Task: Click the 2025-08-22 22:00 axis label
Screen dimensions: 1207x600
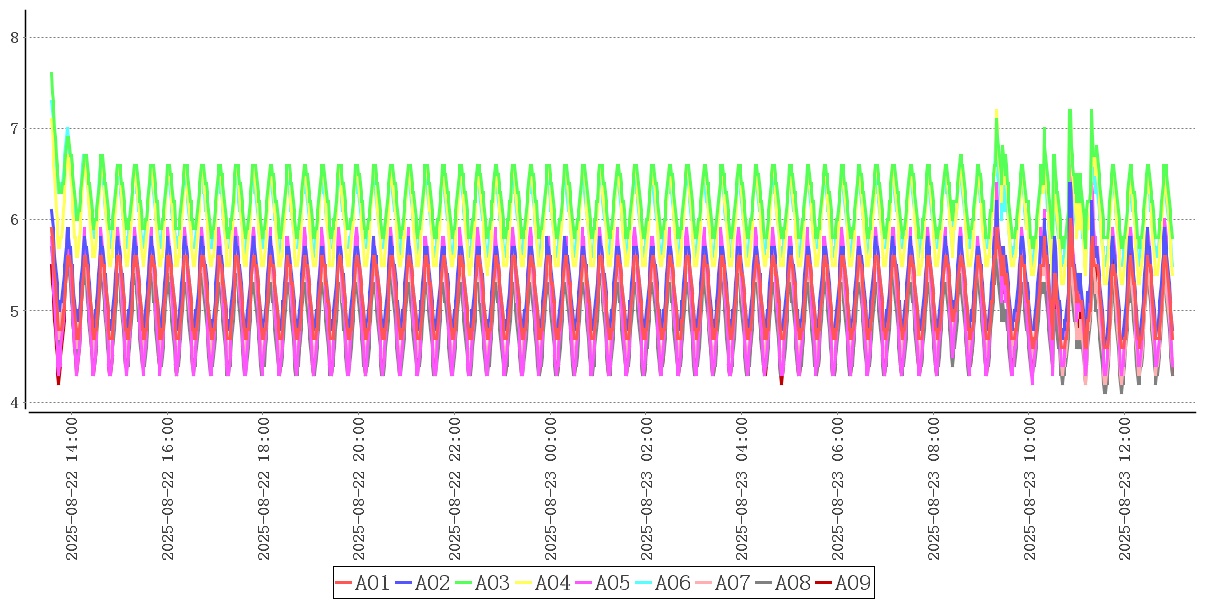Action: click(456, 489)
